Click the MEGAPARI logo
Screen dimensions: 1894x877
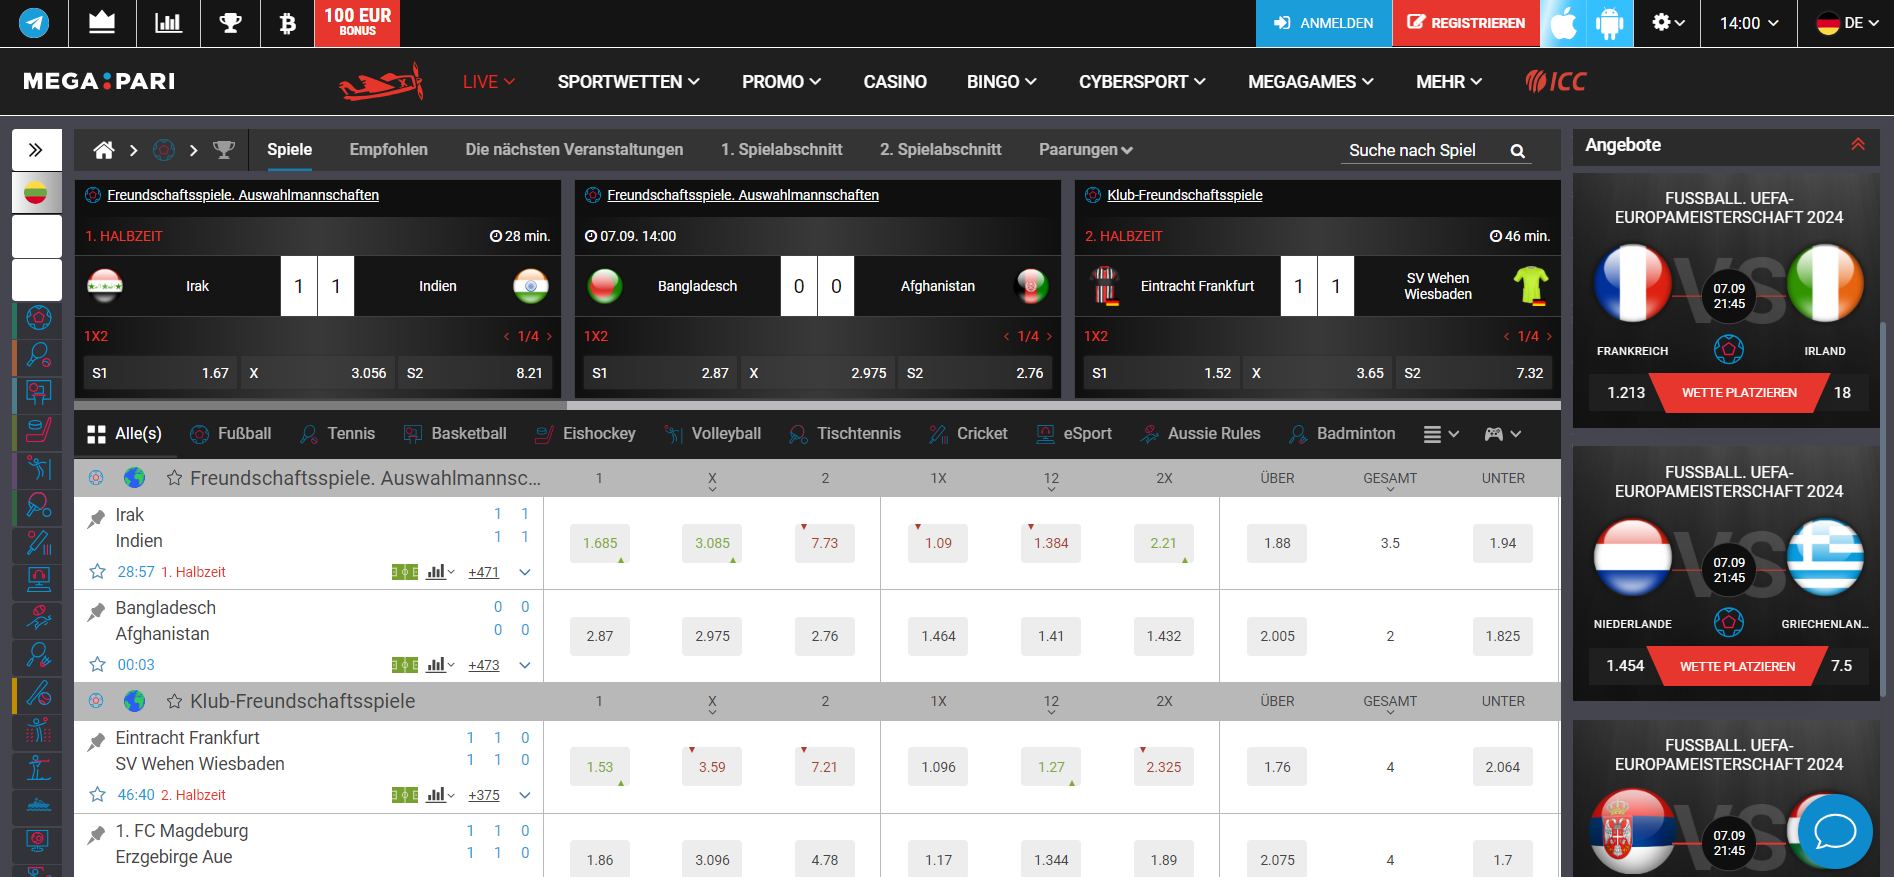click(x=99, y=81)
